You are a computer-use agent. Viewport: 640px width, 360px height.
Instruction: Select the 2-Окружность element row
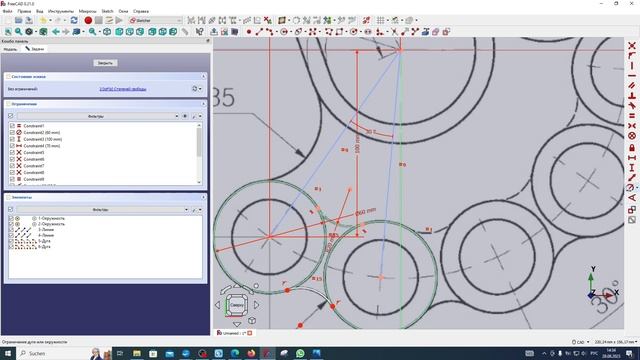[x=105, y=224]
